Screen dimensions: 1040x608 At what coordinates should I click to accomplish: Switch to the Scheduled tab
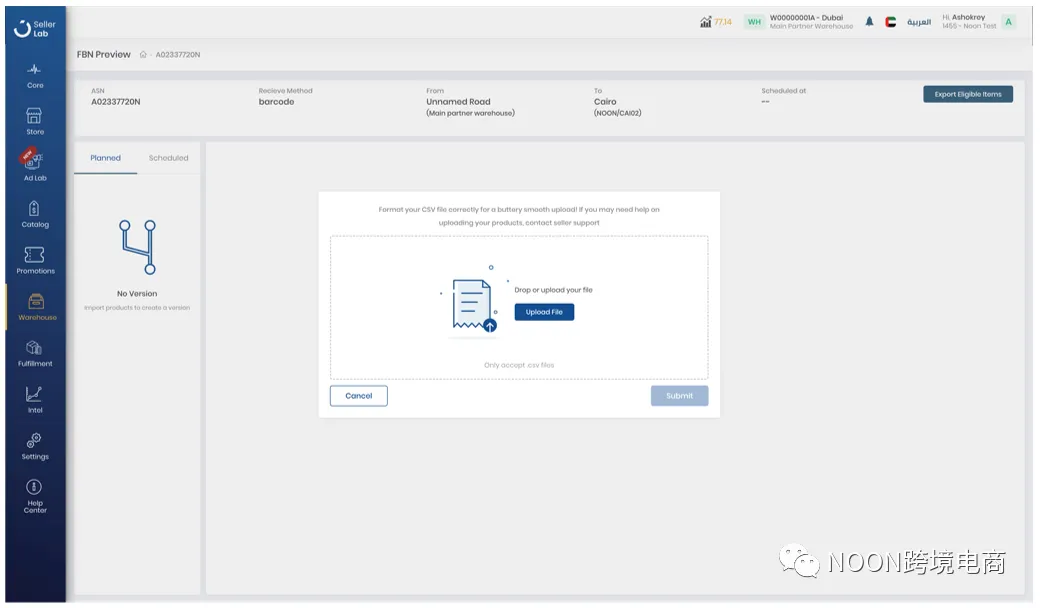168,158
